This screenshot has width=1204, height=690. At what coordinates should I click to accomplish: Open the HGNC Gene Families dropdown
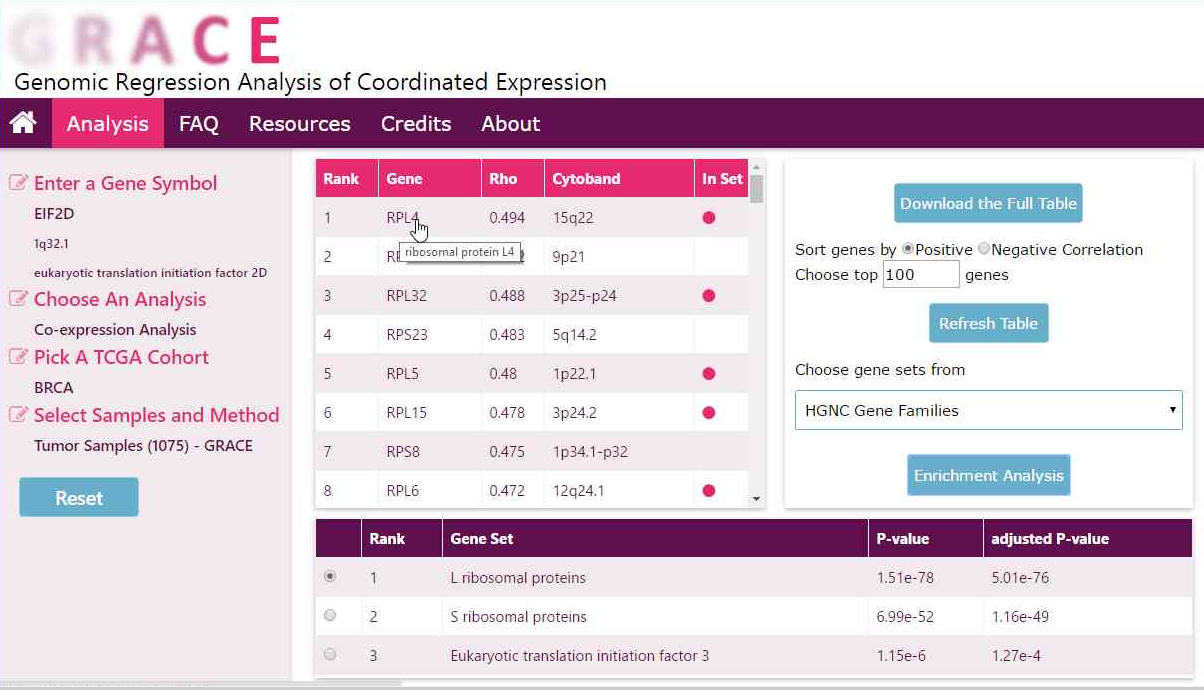click(988, 410)
